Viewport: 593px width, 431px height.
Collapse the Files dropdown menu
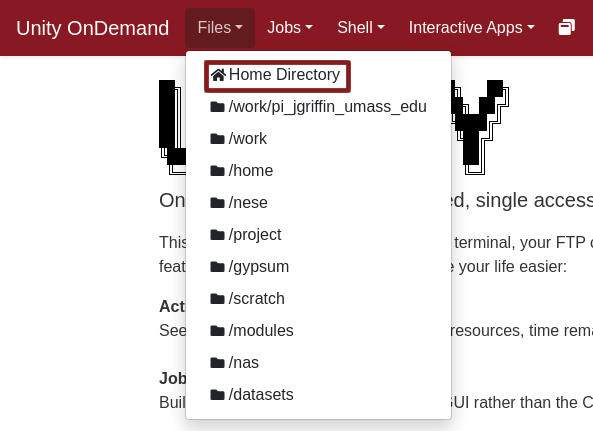220,28
